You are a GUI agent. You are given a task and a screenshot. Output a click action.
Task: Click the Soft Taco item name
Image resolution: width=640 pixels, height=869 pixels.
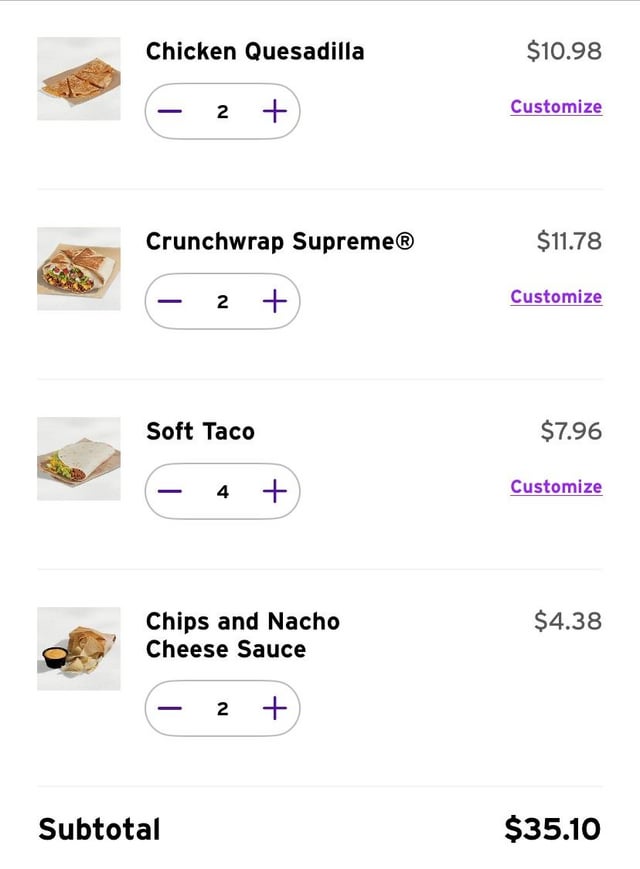(200, 431)
